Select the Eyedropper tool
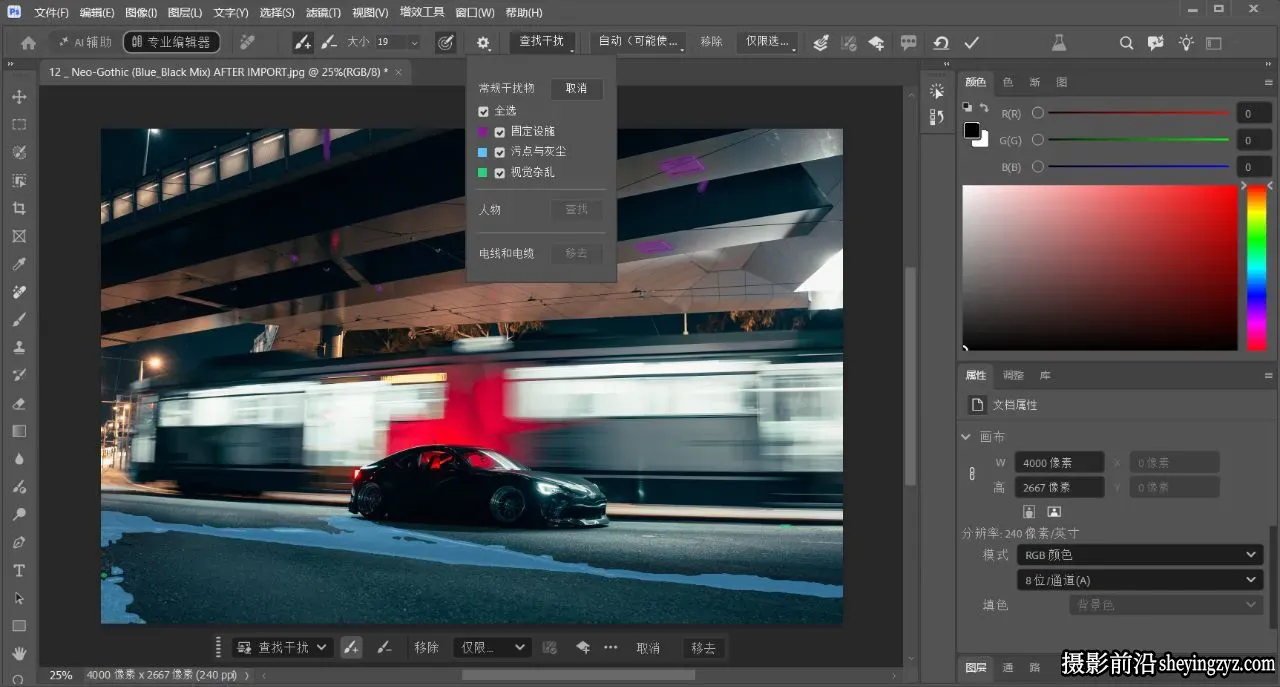 point(19,265)
